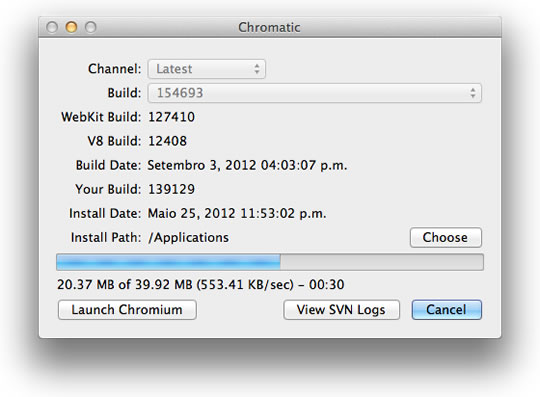Launch Chromium with the bottom-left button
540x397 pixels.
[x=127, y=310]
